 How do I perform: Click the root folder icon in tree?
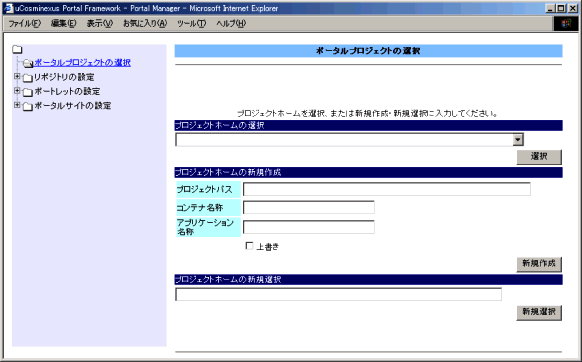coord(17,49)
